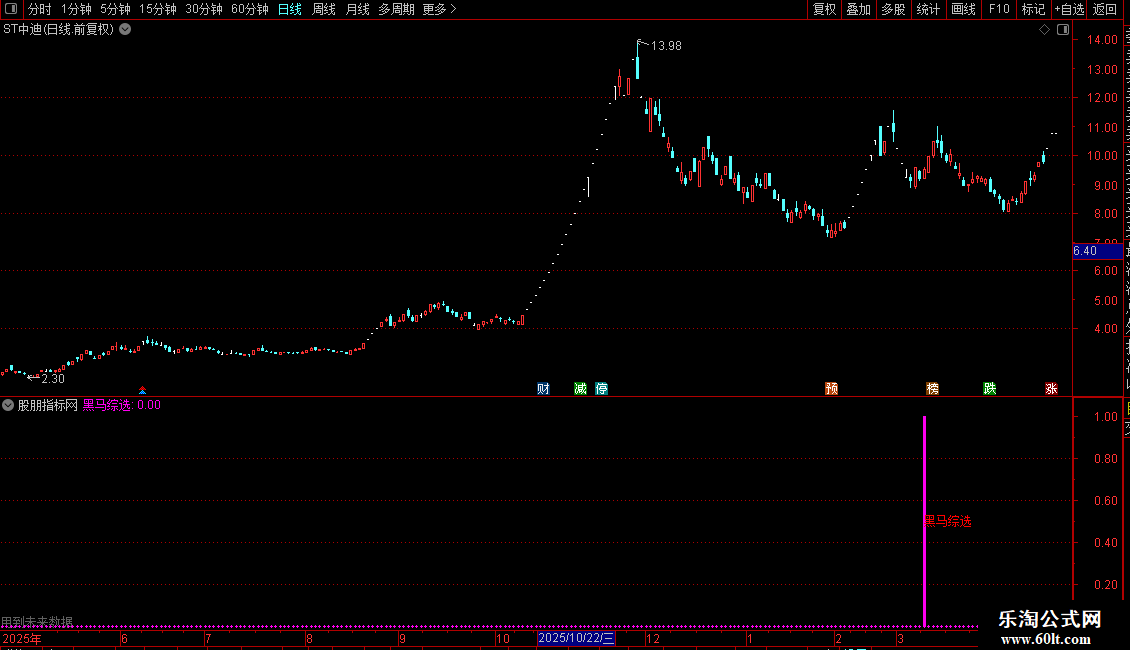The image size is (1130, 650).
Task: Select the 30分钟 period tab
Action: coord(204,9)
